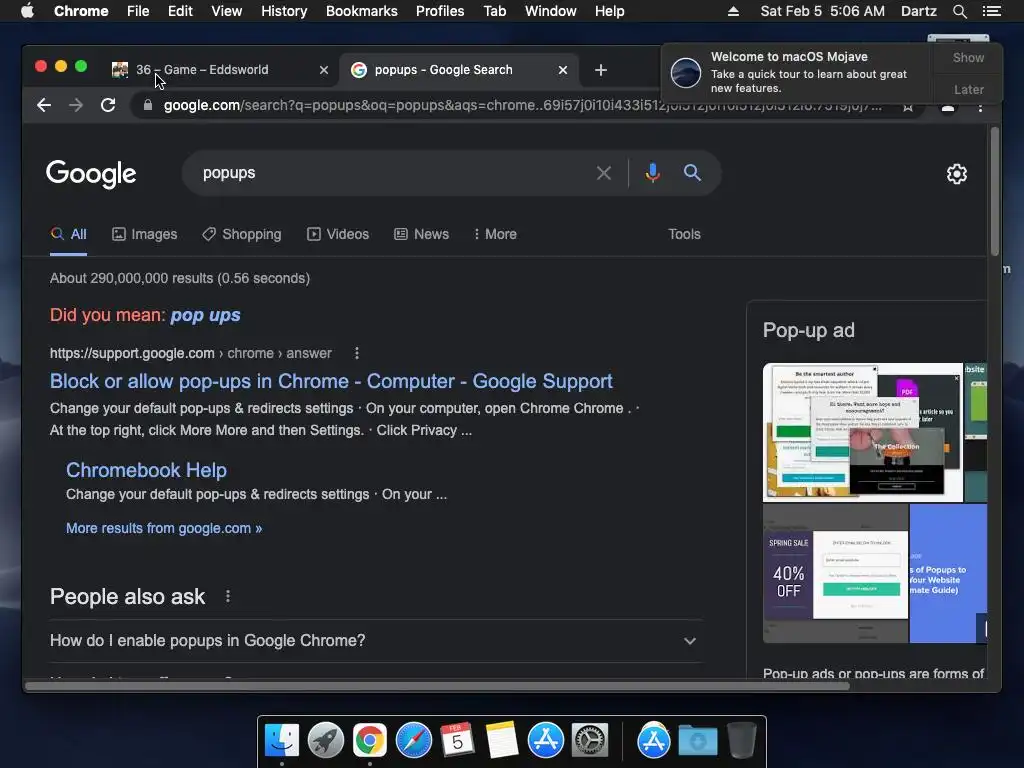Select the Shopping search tab
This screenshot has height=768, width=1024.
(x=242, y=234)
